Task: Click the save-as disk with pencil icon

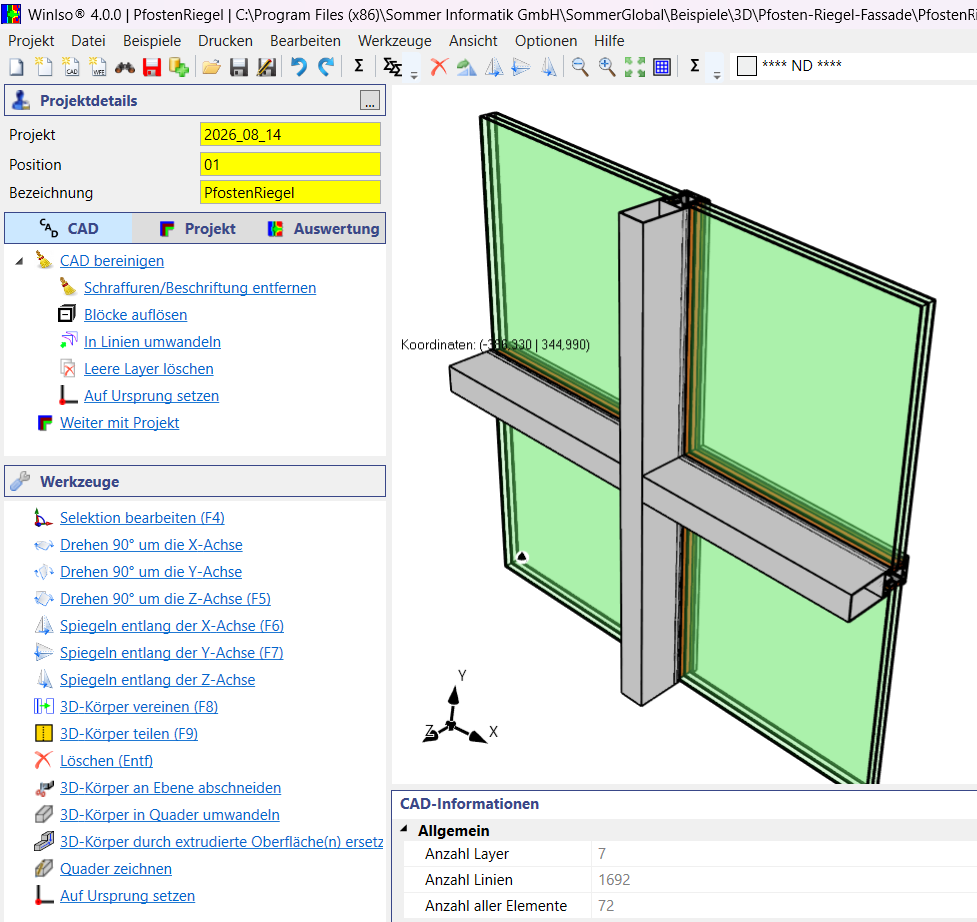Action: pos(266,67)
